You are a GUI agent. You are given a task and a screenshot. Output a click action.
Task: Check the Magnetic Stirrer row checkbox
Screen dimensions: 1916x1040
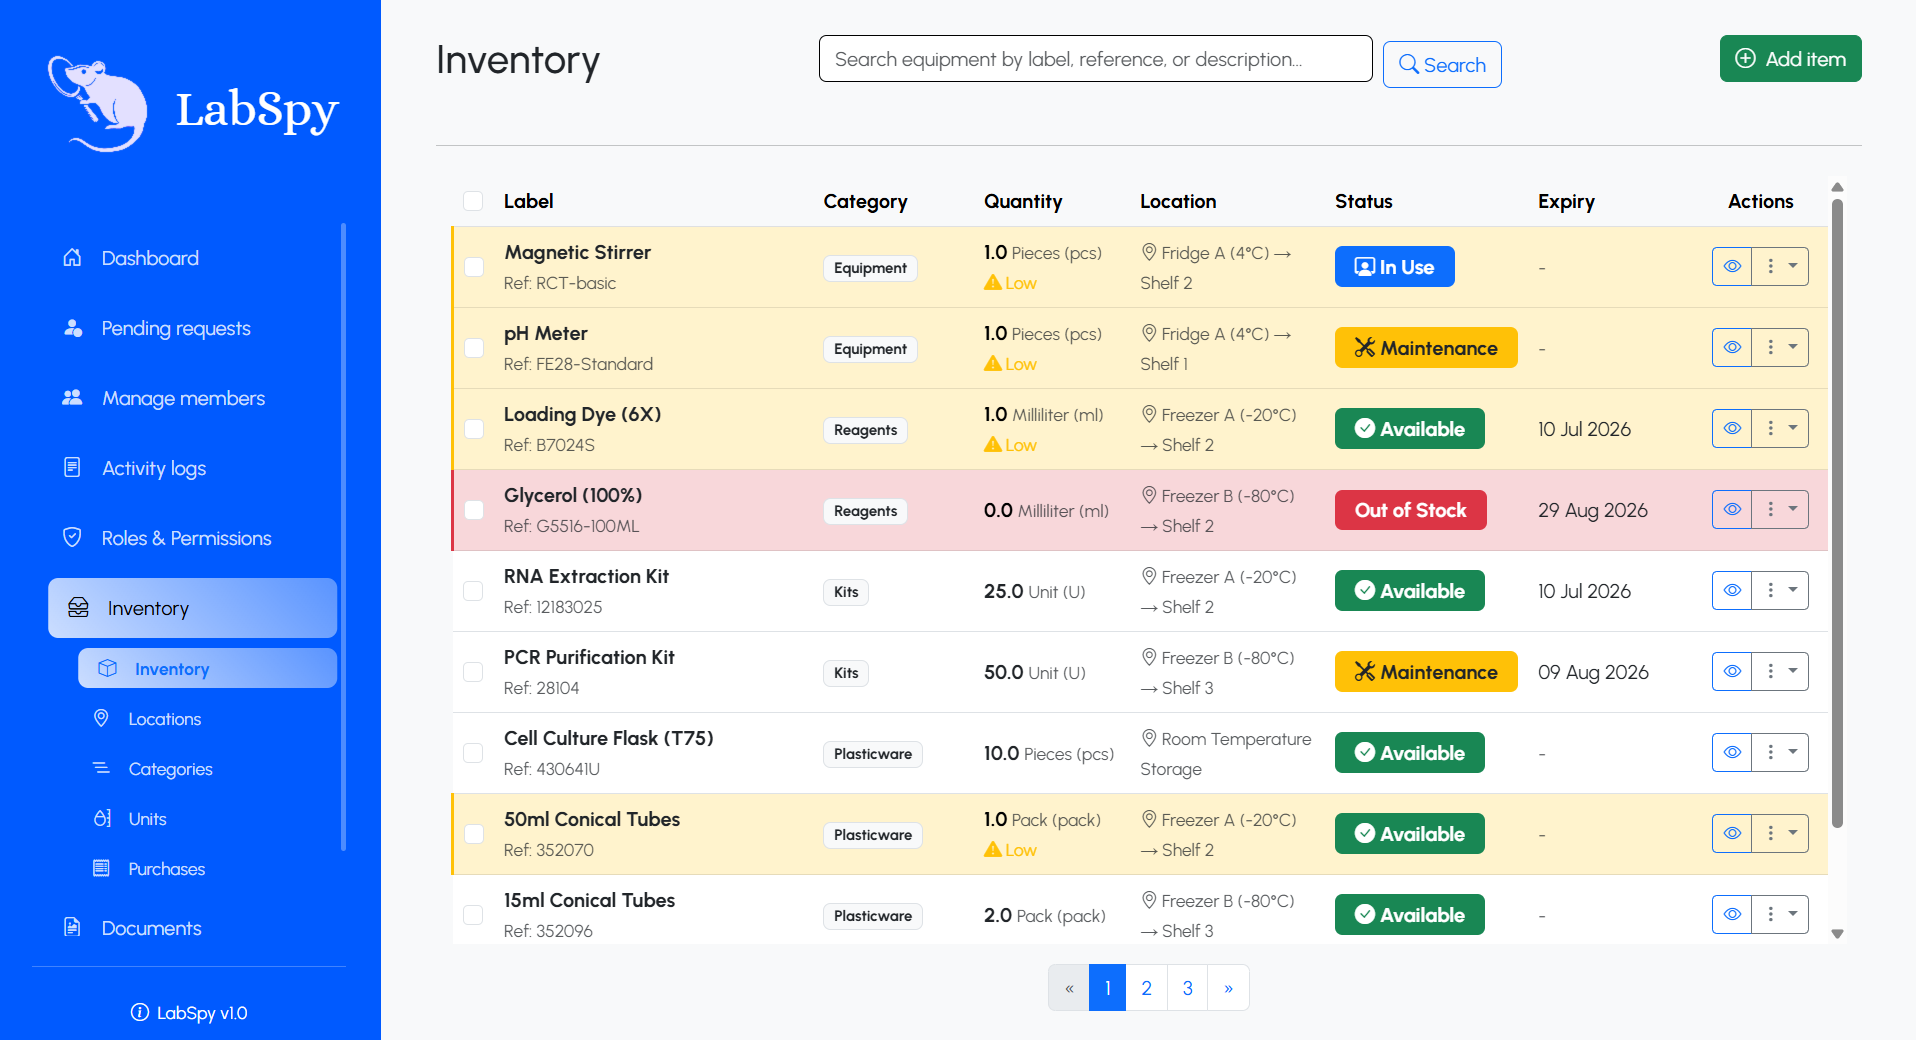(x=474, y=267)
